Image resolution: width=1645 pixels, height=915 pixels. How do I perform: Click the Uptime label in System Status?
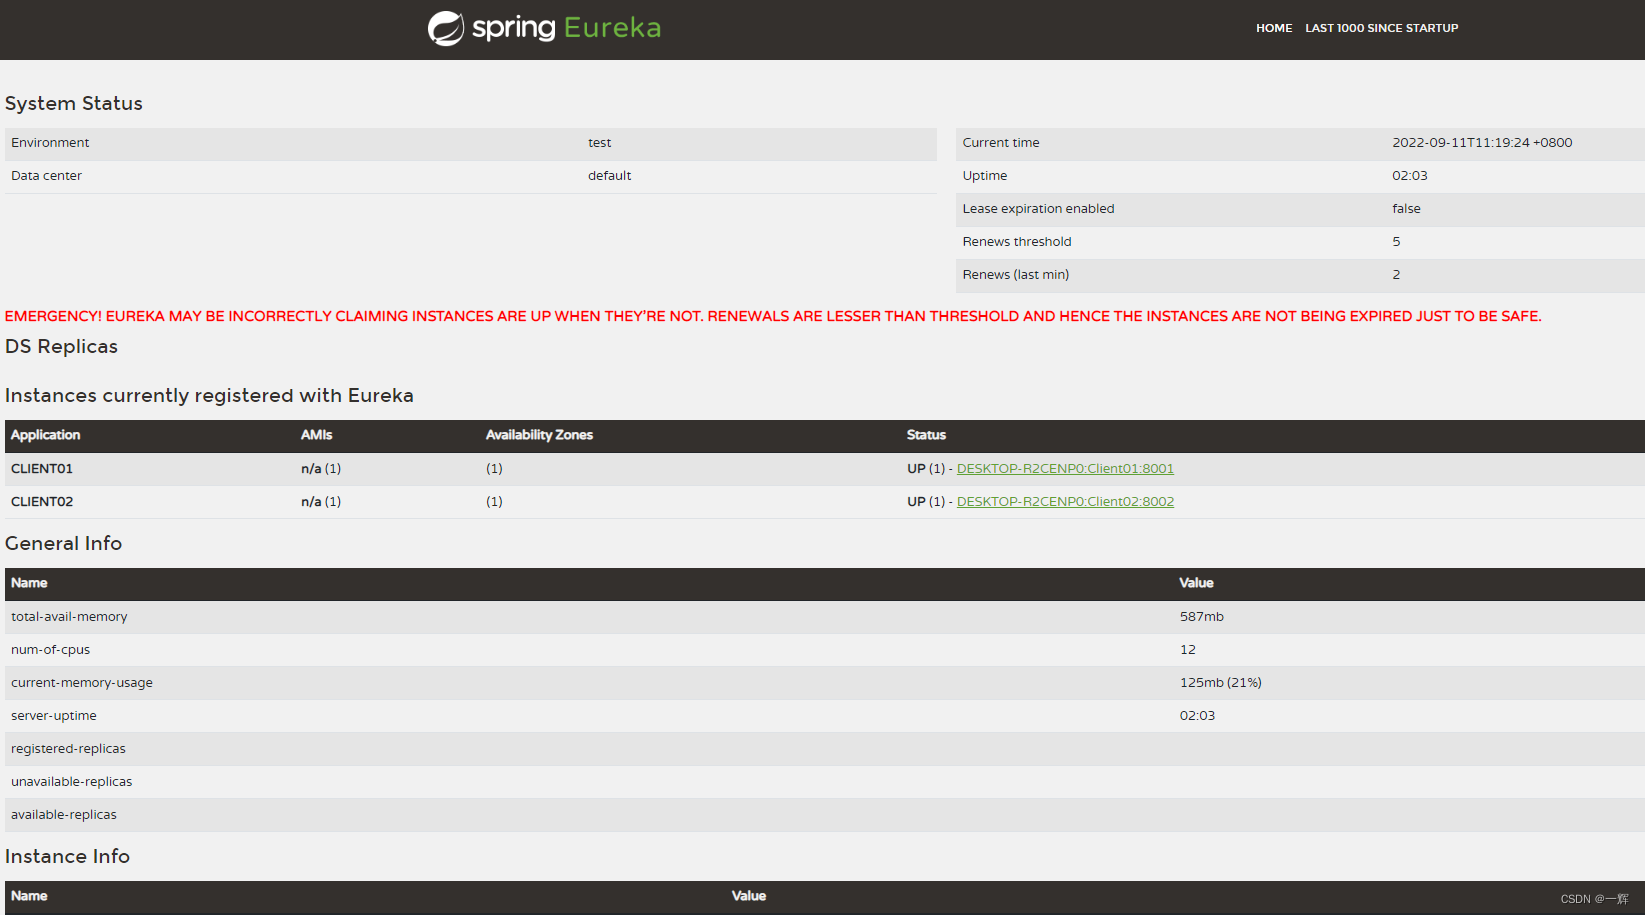pos(985,176)
